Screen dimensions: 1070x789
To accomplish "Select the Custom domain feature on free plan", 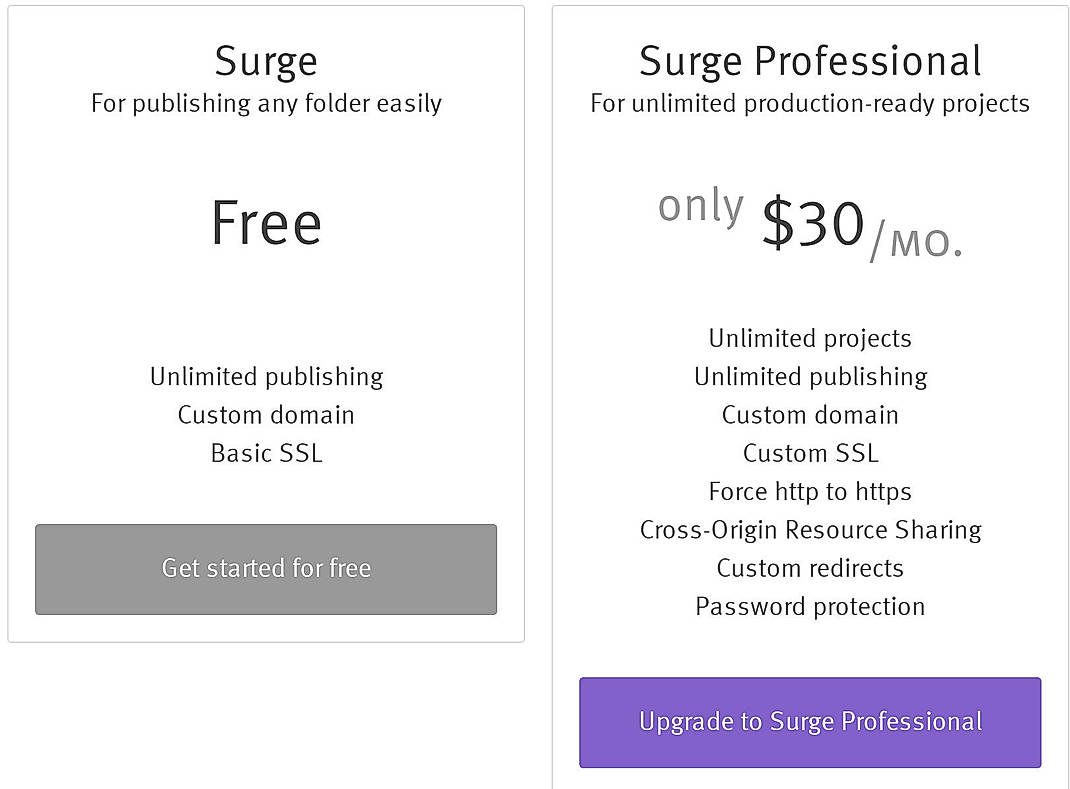I will [265, 415].
